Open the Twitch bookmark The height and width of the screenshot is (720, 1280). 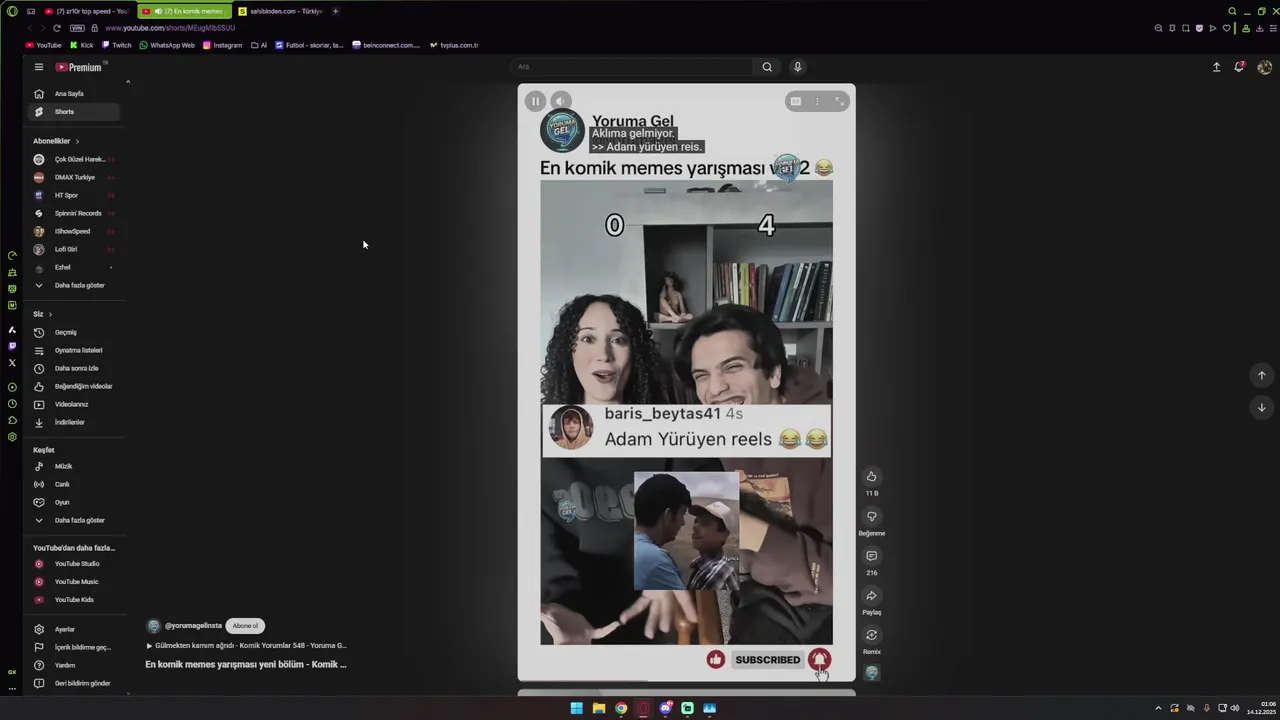coord(117,45)
